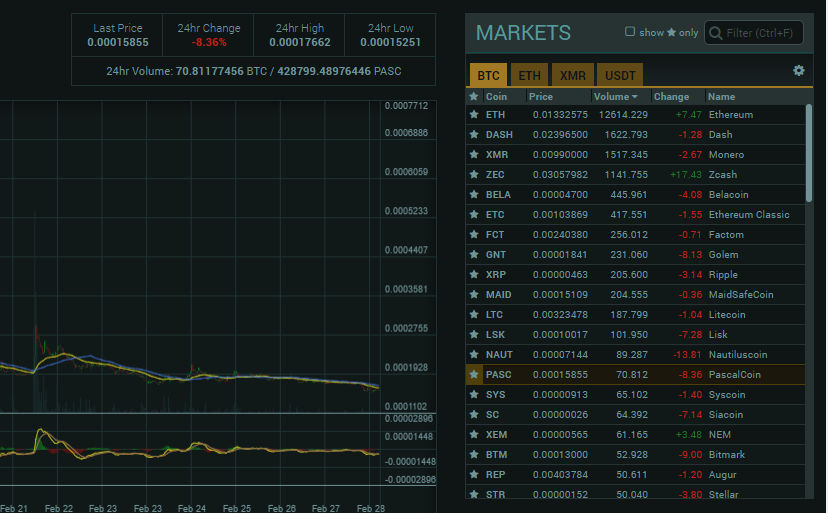Click the Last Price value 0.00015855
Viewport: 828px width, 513px height.
click(118, 42)
